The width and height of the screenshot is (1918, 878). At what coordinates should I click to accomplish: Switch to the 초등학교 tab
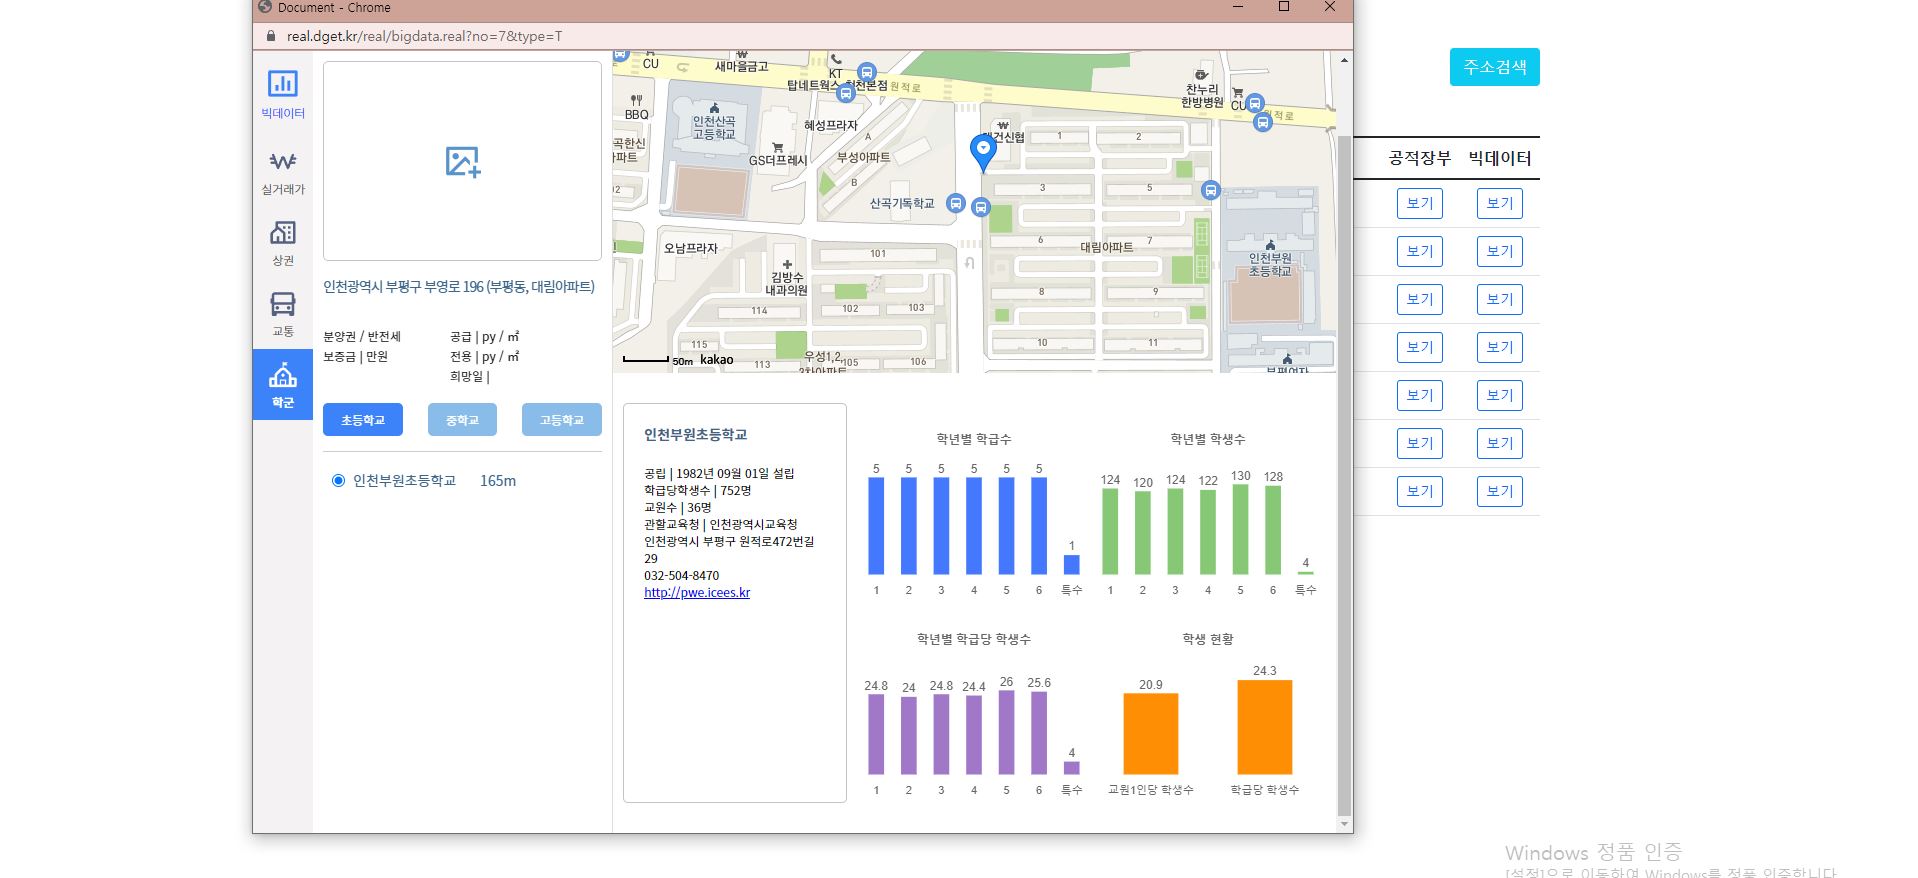click(363, 420)
